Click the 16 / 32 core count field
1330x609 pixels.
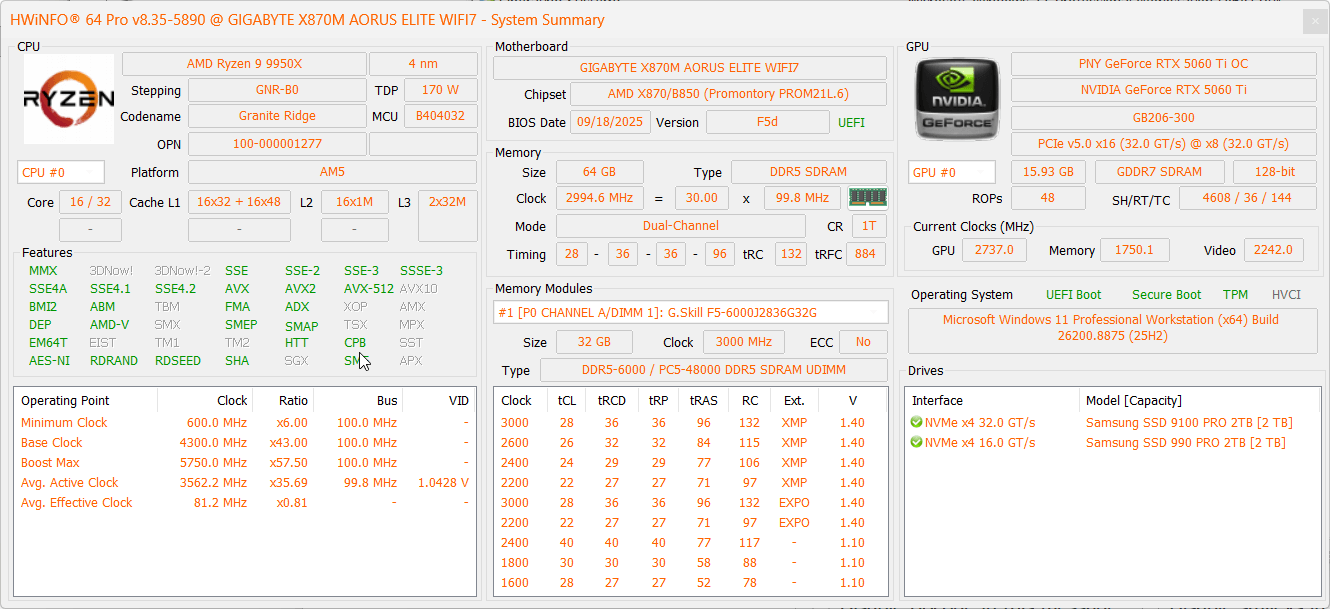click(x=90, y=201)
